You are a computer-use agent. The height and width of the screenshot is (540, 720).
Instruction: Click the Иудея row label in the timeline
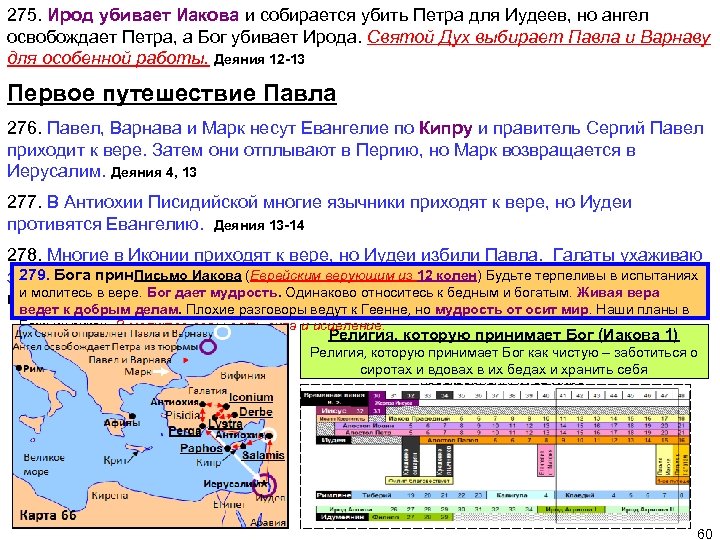click(334, 440)
